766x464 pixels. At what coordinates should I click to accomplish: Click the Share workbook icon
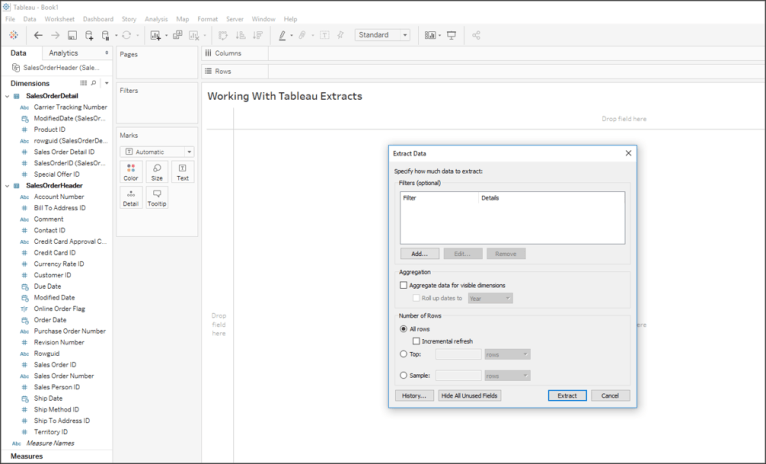pos(476,35)
